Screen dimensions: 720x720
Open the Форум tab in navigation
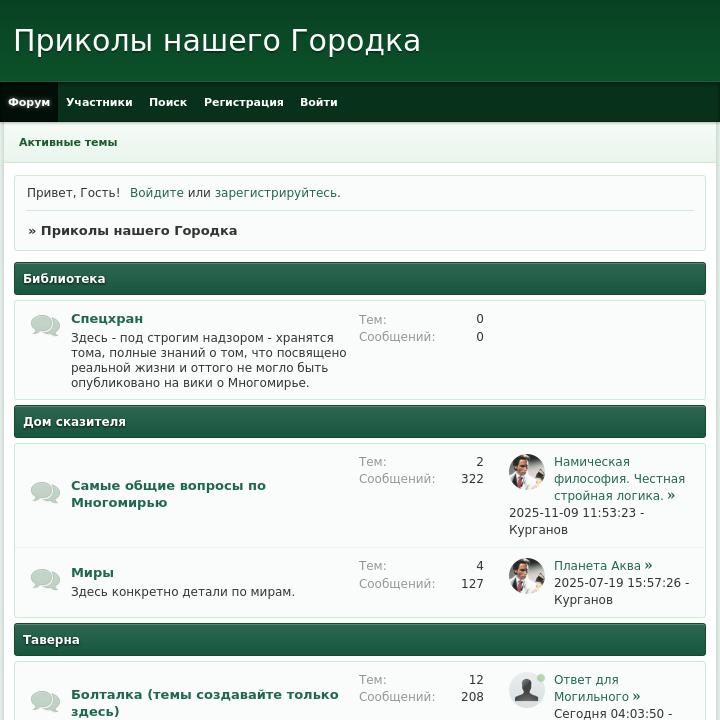tap(29, 102)
